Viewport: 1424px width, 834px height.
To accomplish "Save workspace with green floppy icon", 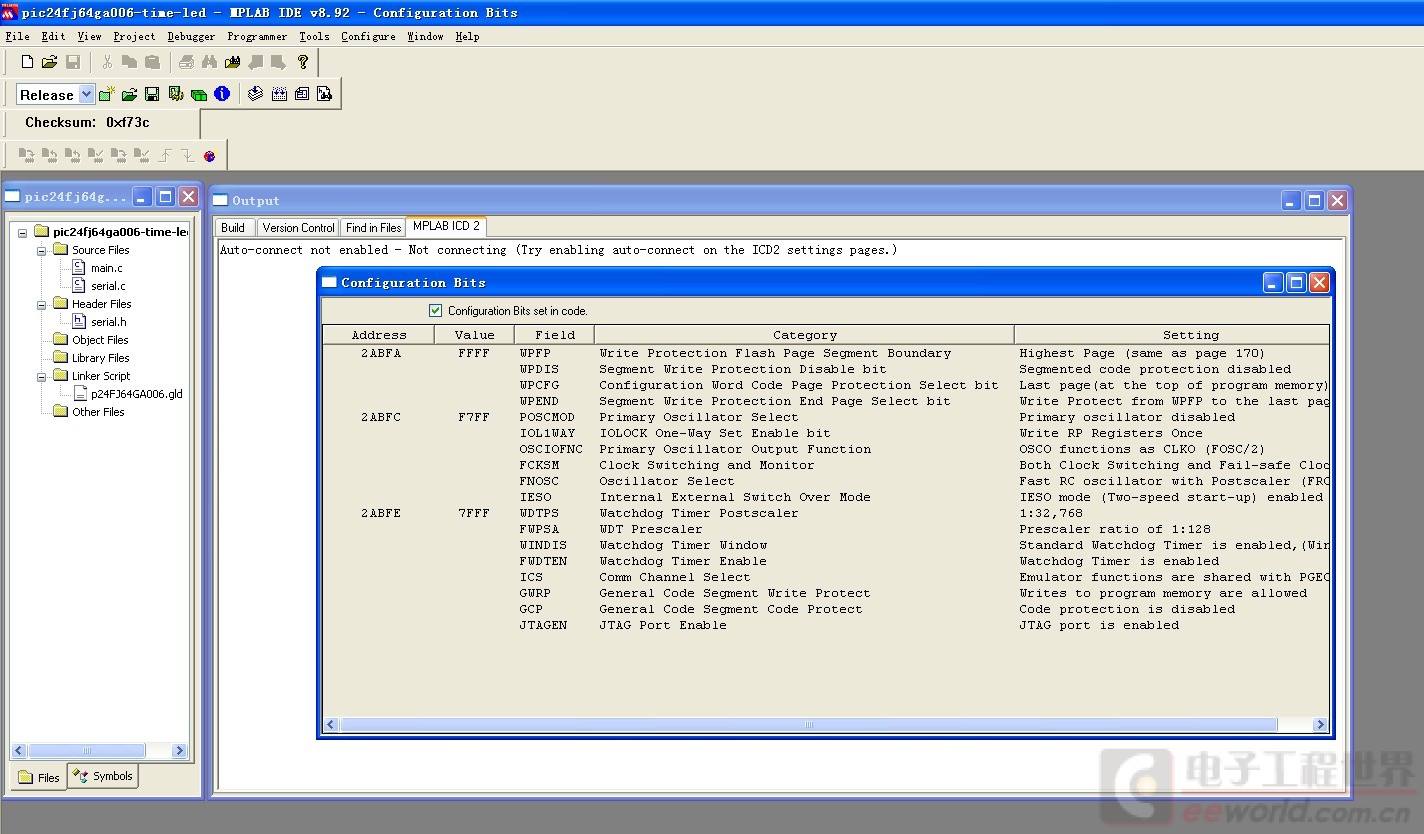I will click(x=152, y=94).
